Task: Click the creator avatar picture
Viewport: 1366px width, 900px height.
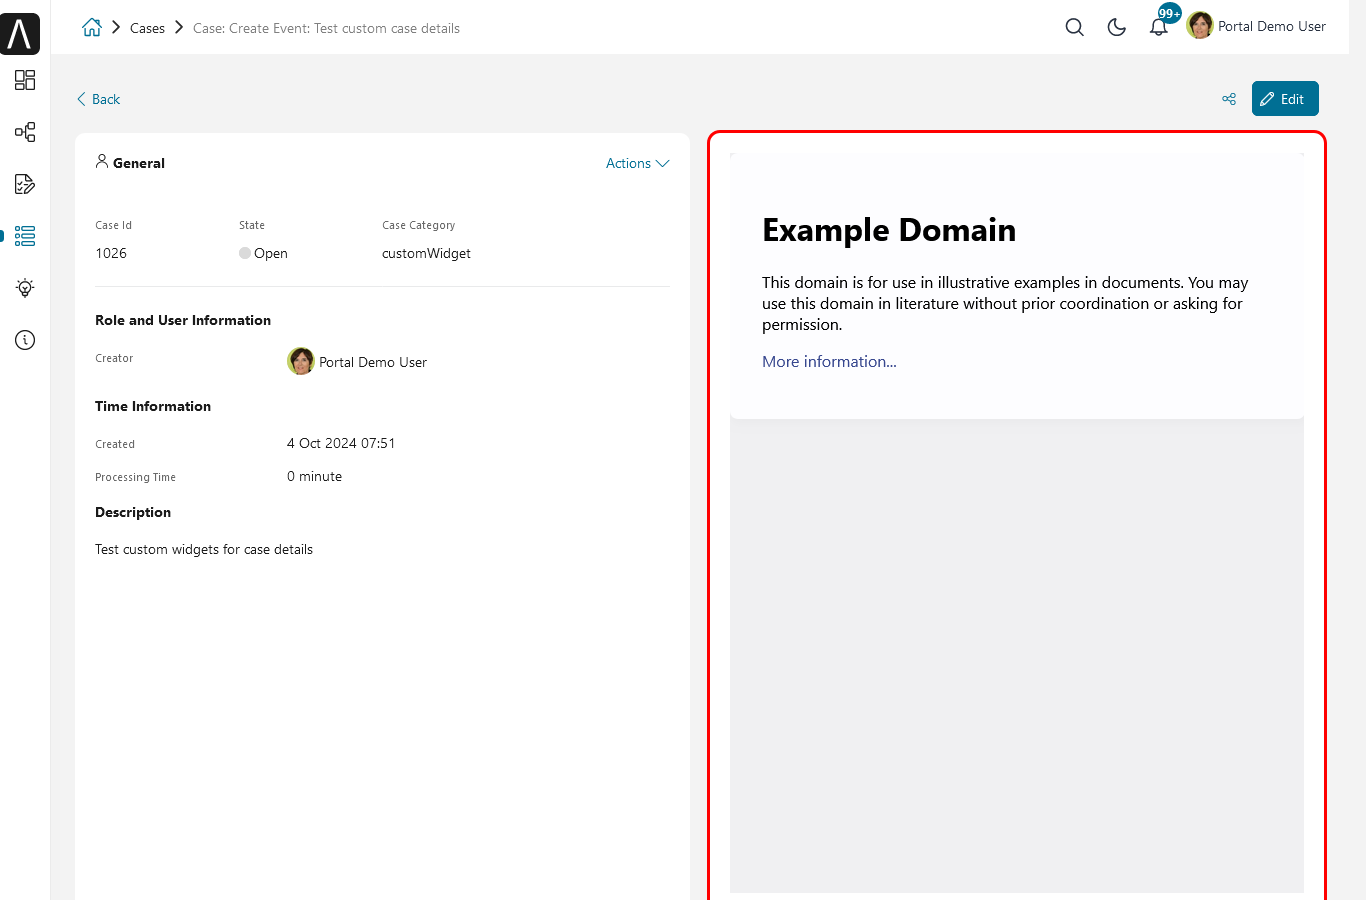Action: pos(301,361)
